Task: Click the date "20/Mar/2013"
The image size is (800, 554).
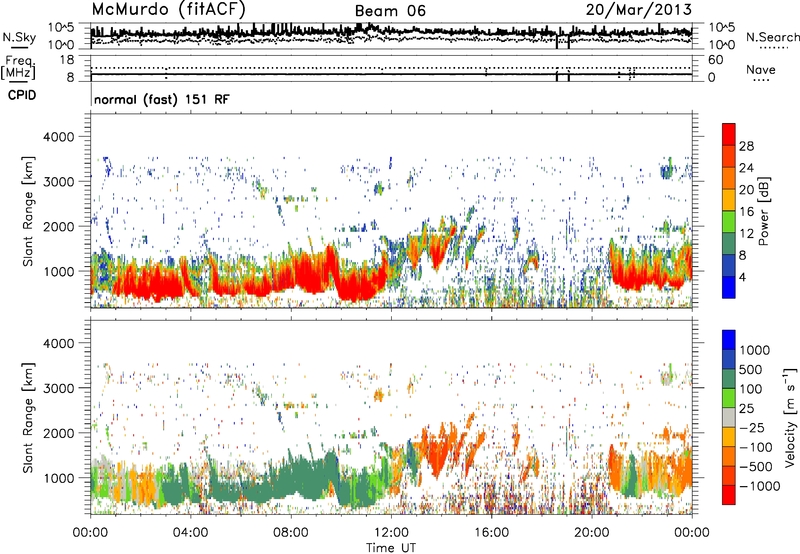Action: tap(639, 10)
